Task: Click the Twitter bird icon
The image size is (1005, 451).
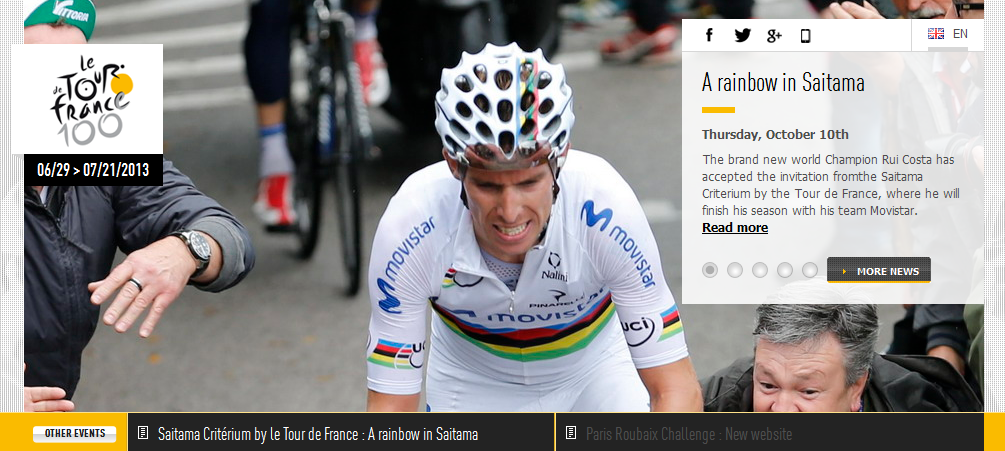Action: pos(742,35)
